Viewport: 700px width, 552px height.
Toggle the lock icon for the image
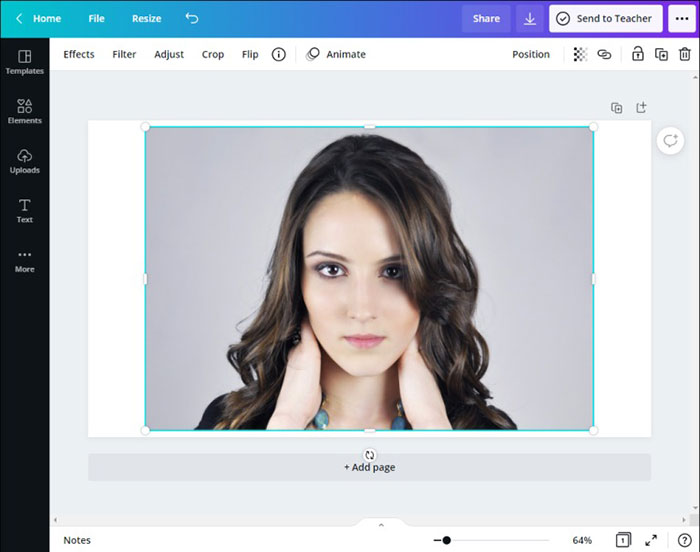[x=637, y=54]
